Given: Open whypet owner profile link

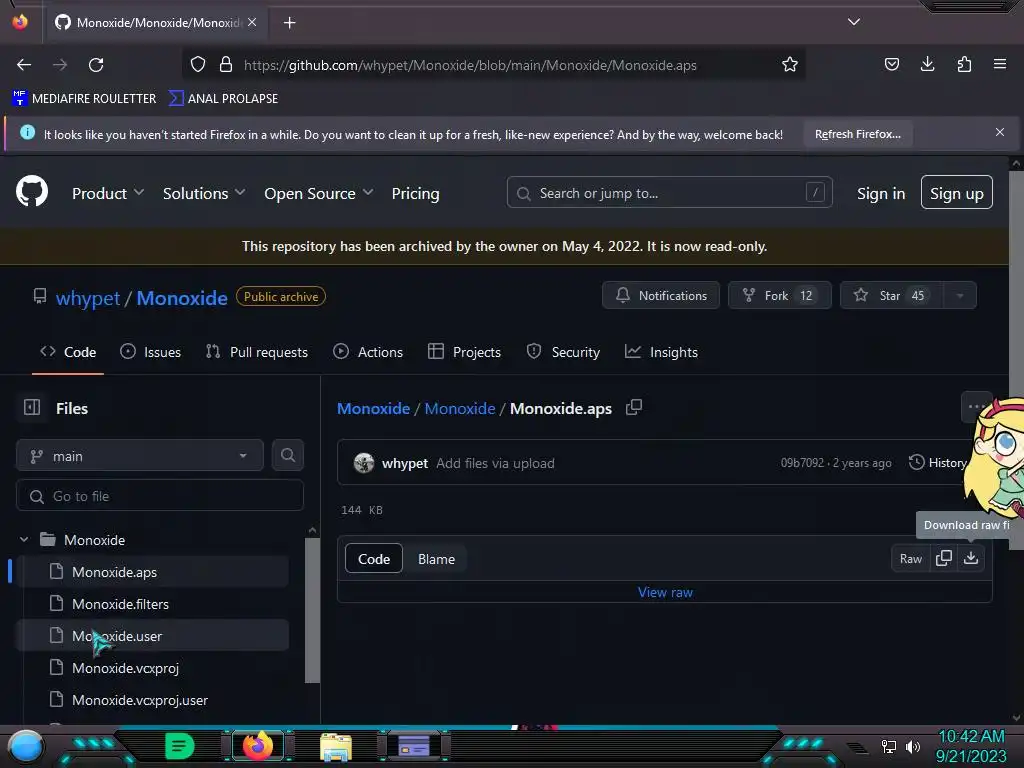Looking at the screenshot, I should coord(88,298).
